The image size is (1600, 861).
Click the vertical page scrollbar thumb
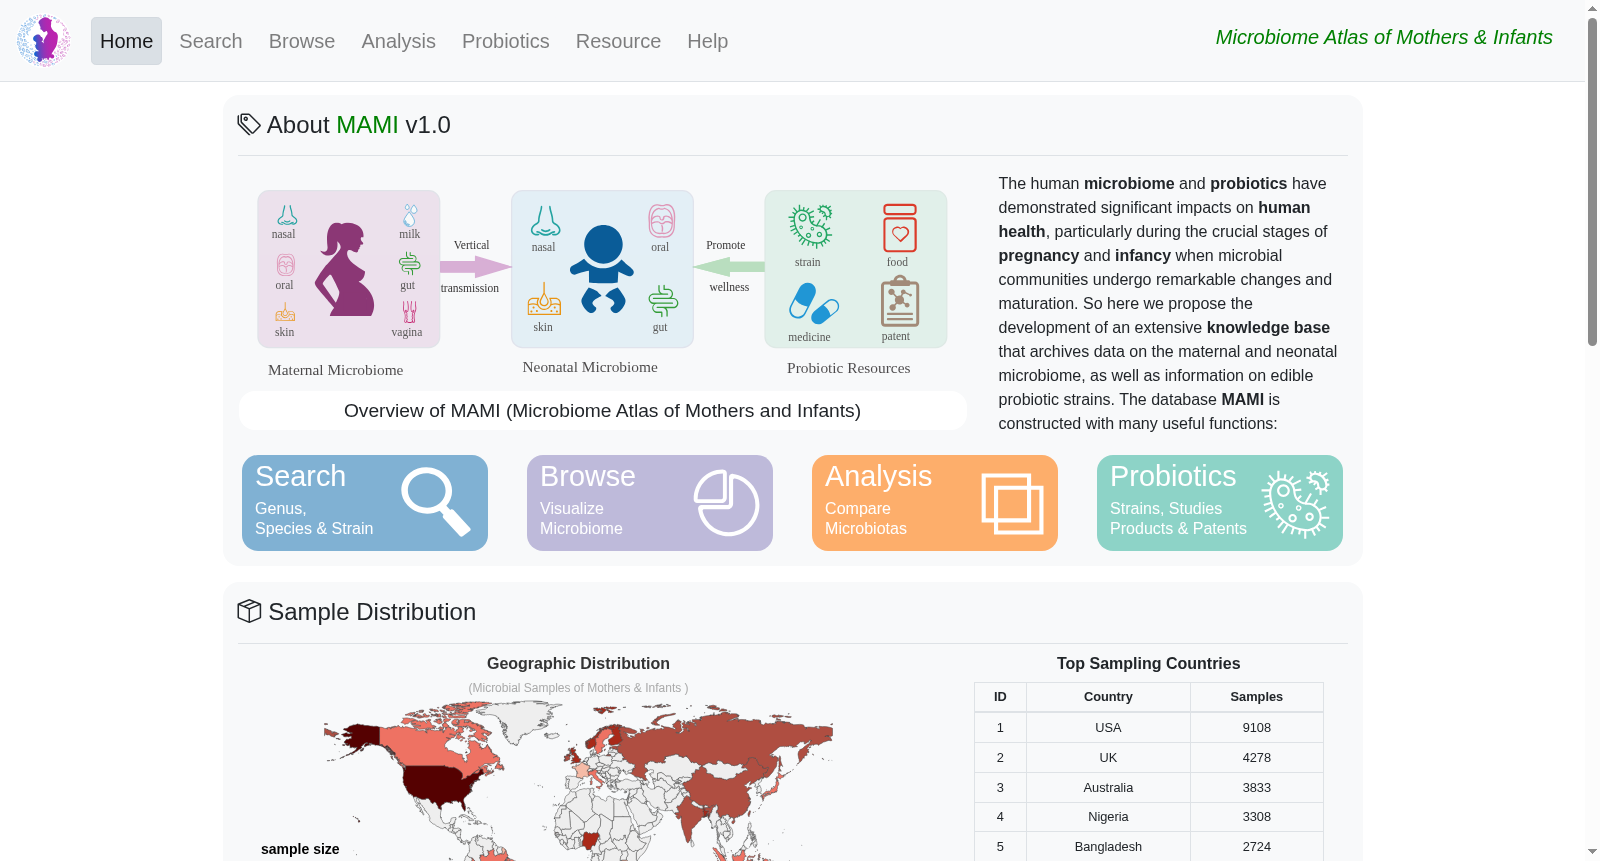(1592, 182)
